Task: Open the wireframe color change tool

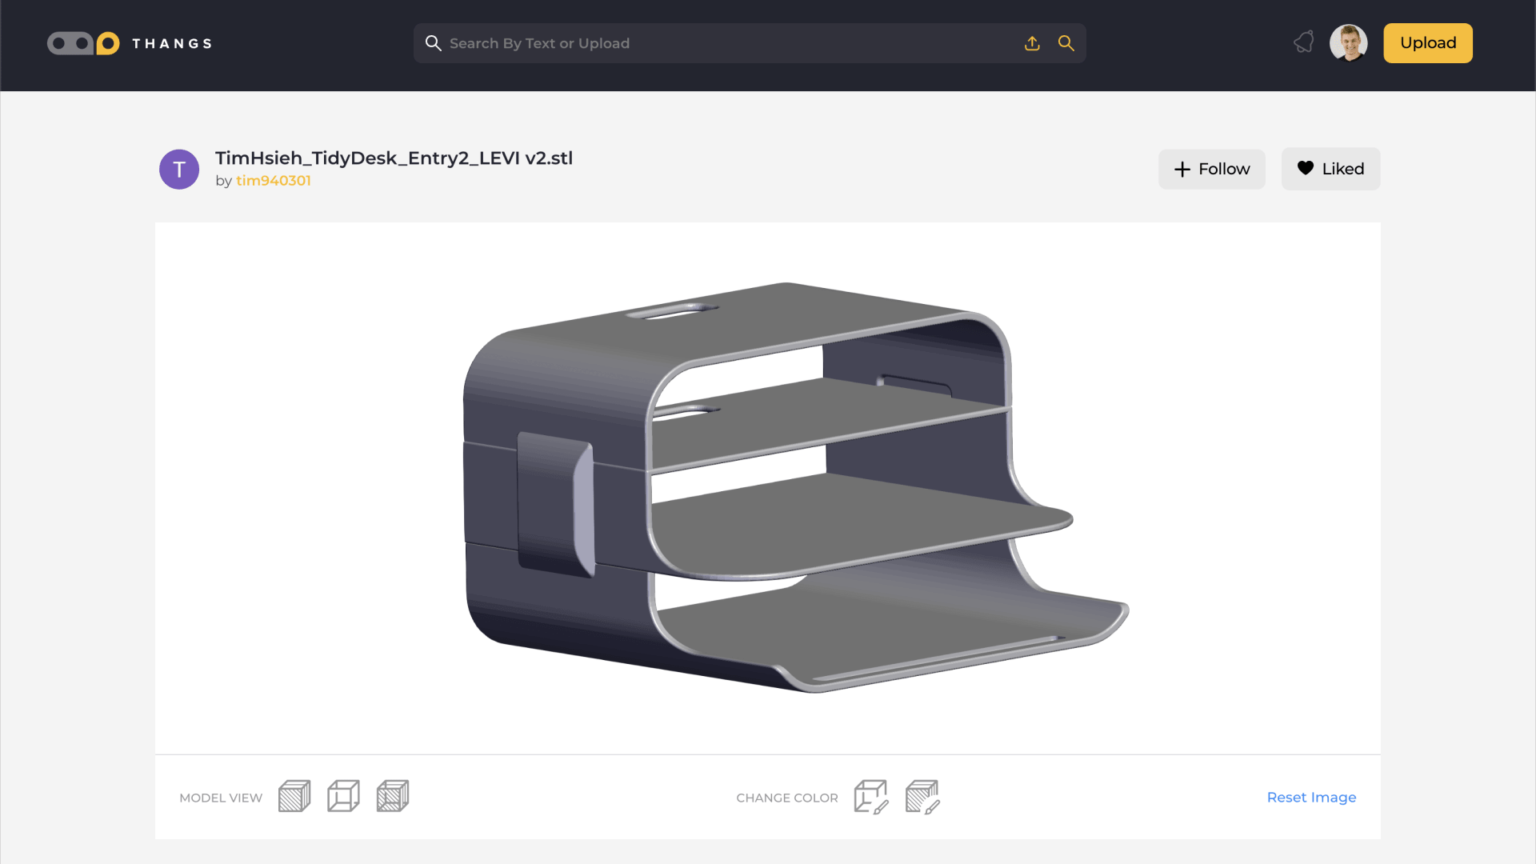Action: [870, 795]
